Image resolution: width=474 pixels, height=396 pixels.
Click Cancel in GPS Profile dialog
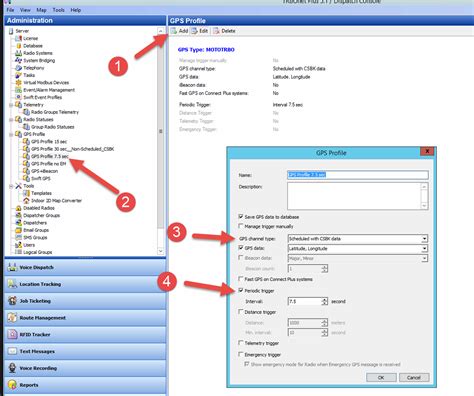pyautogui.click(x=414, y=377)
